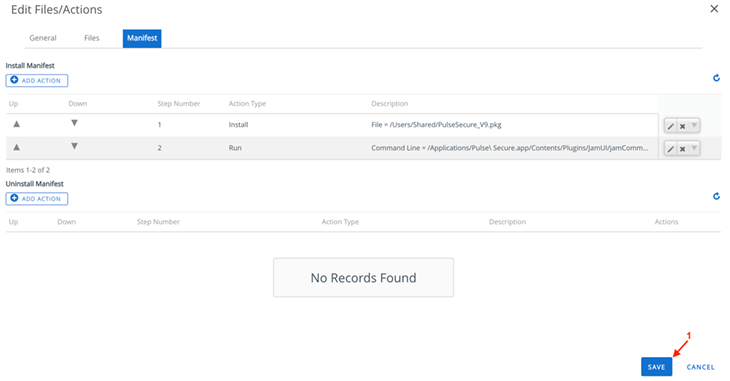The image size is (730, 381).
Task: Click Install Manifest Description column header
Action: click(390, 103)
